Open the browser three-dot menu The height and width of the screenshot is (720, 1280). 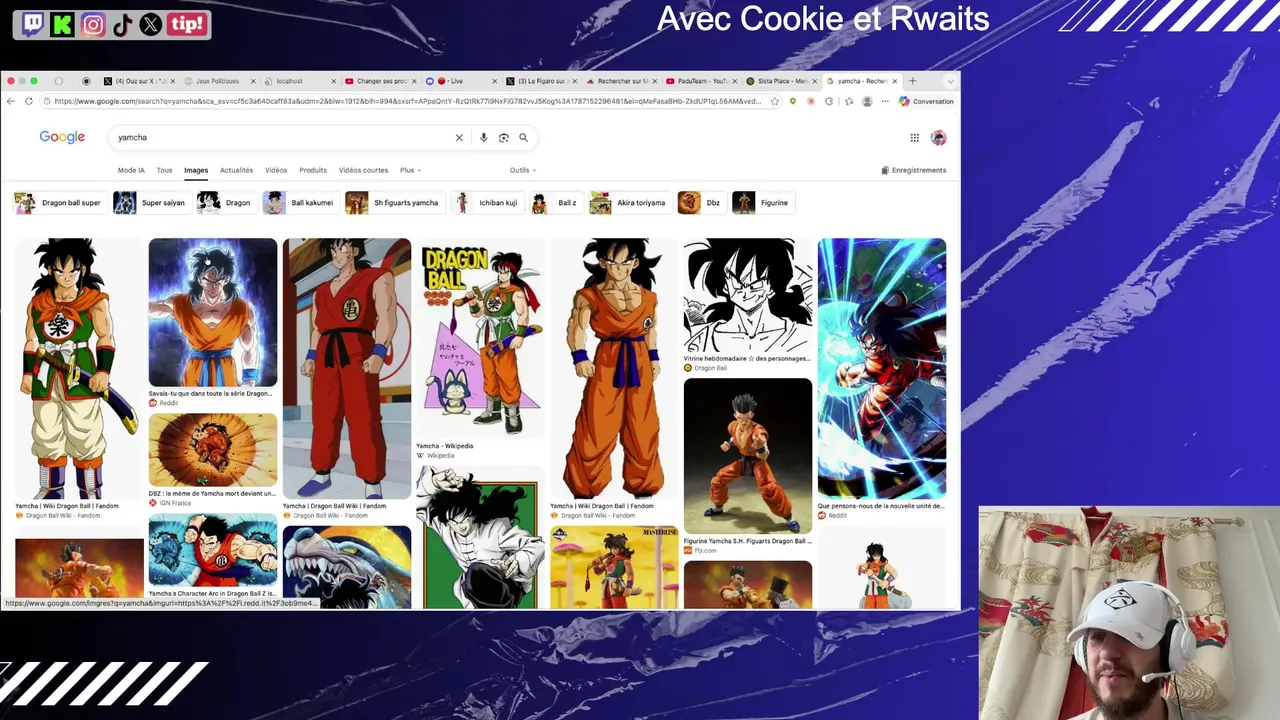884,101
